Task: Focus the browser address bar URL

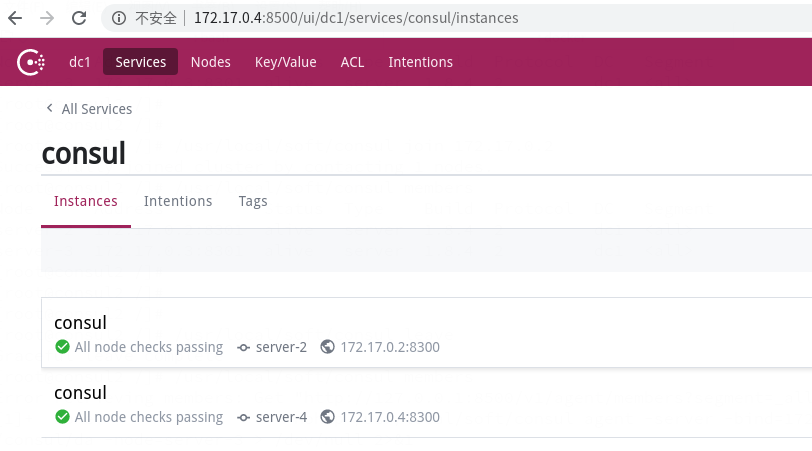Action: point(356,18)
